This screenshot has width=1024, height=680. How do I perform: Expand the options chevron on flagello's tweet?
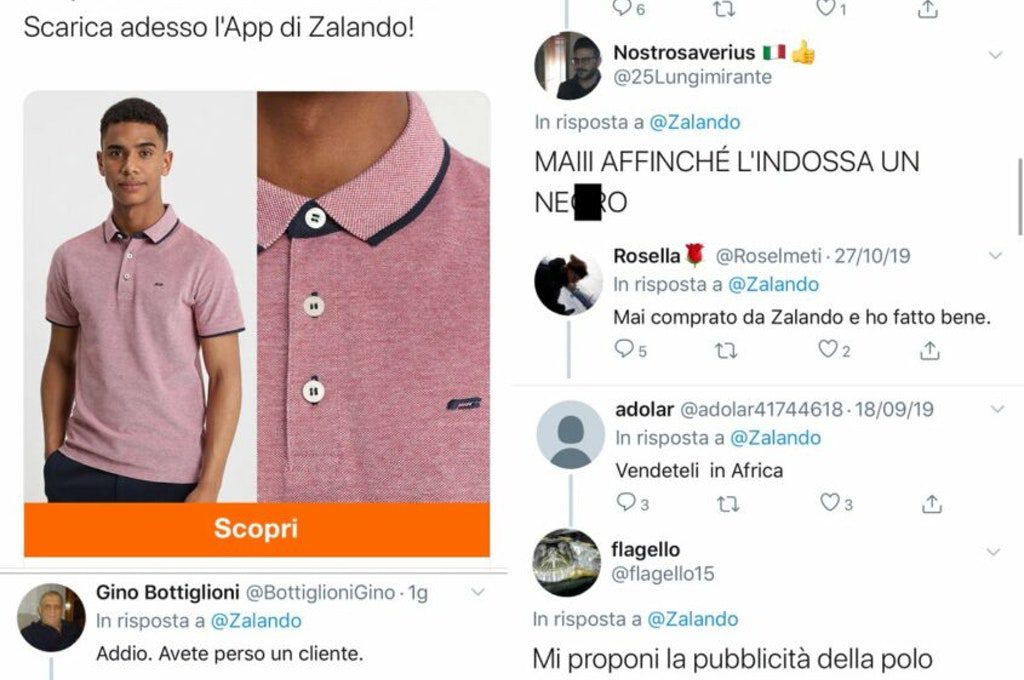(993, 552)
